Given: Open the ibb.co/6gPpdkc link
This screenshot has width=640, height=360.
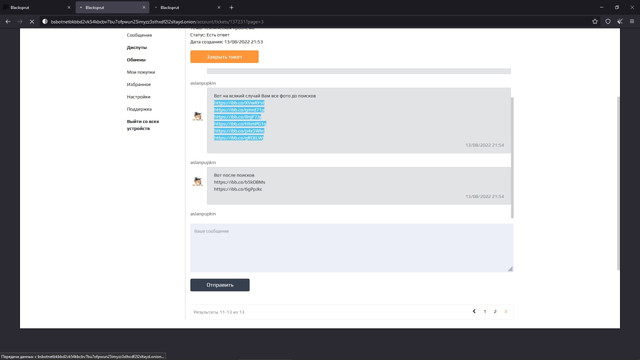Looking at the screenshot, I should tap(238, 189).
